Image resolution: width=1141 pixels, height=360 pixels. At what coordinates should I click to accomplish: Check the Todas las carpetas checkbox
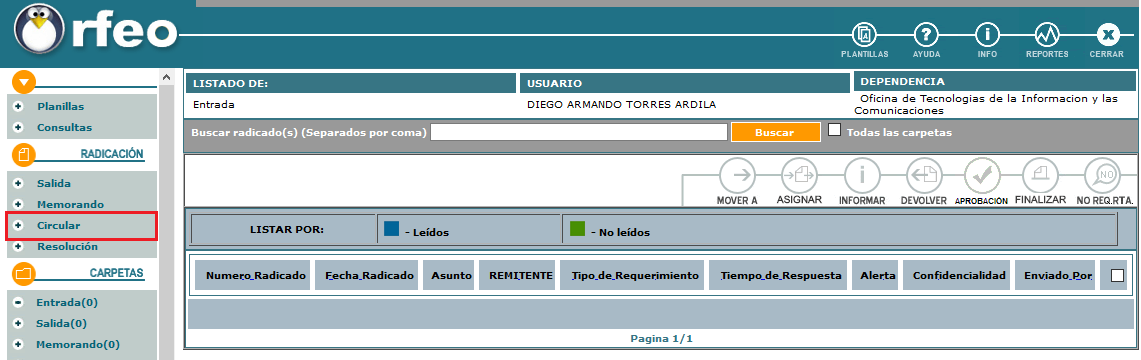pos(835,130)
